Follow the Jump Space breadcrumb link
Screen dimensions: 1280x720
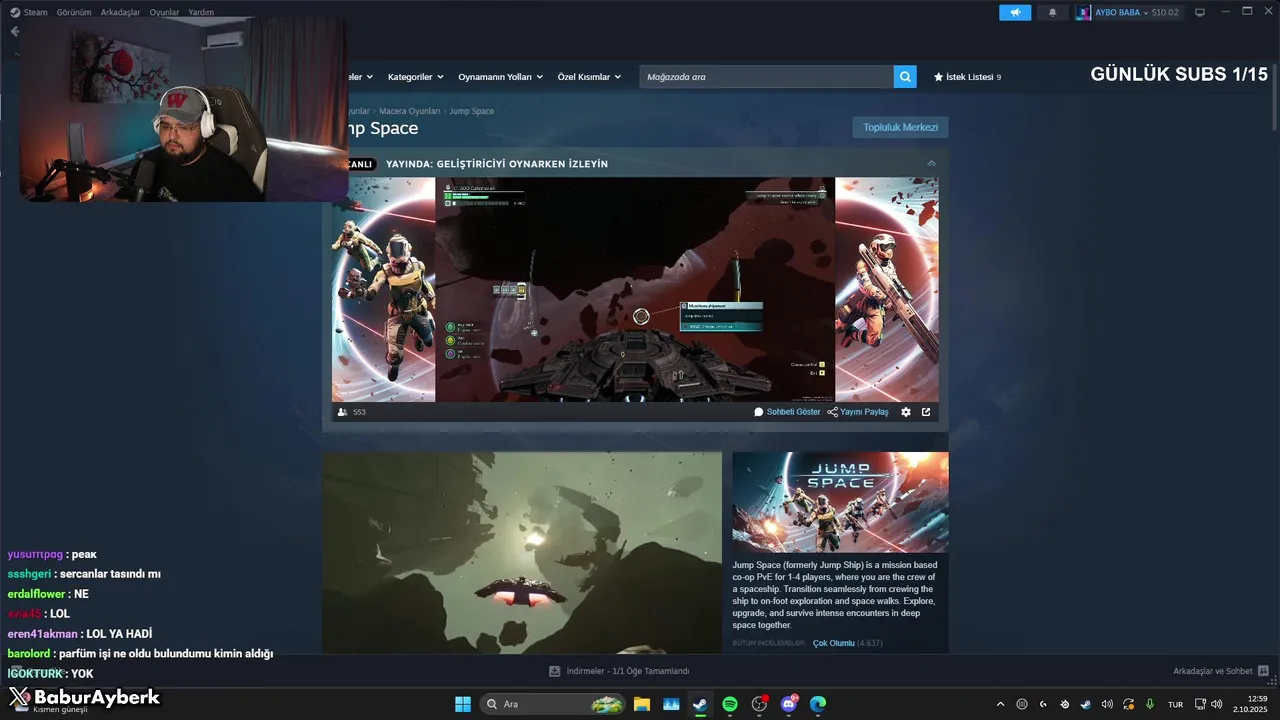471,111
